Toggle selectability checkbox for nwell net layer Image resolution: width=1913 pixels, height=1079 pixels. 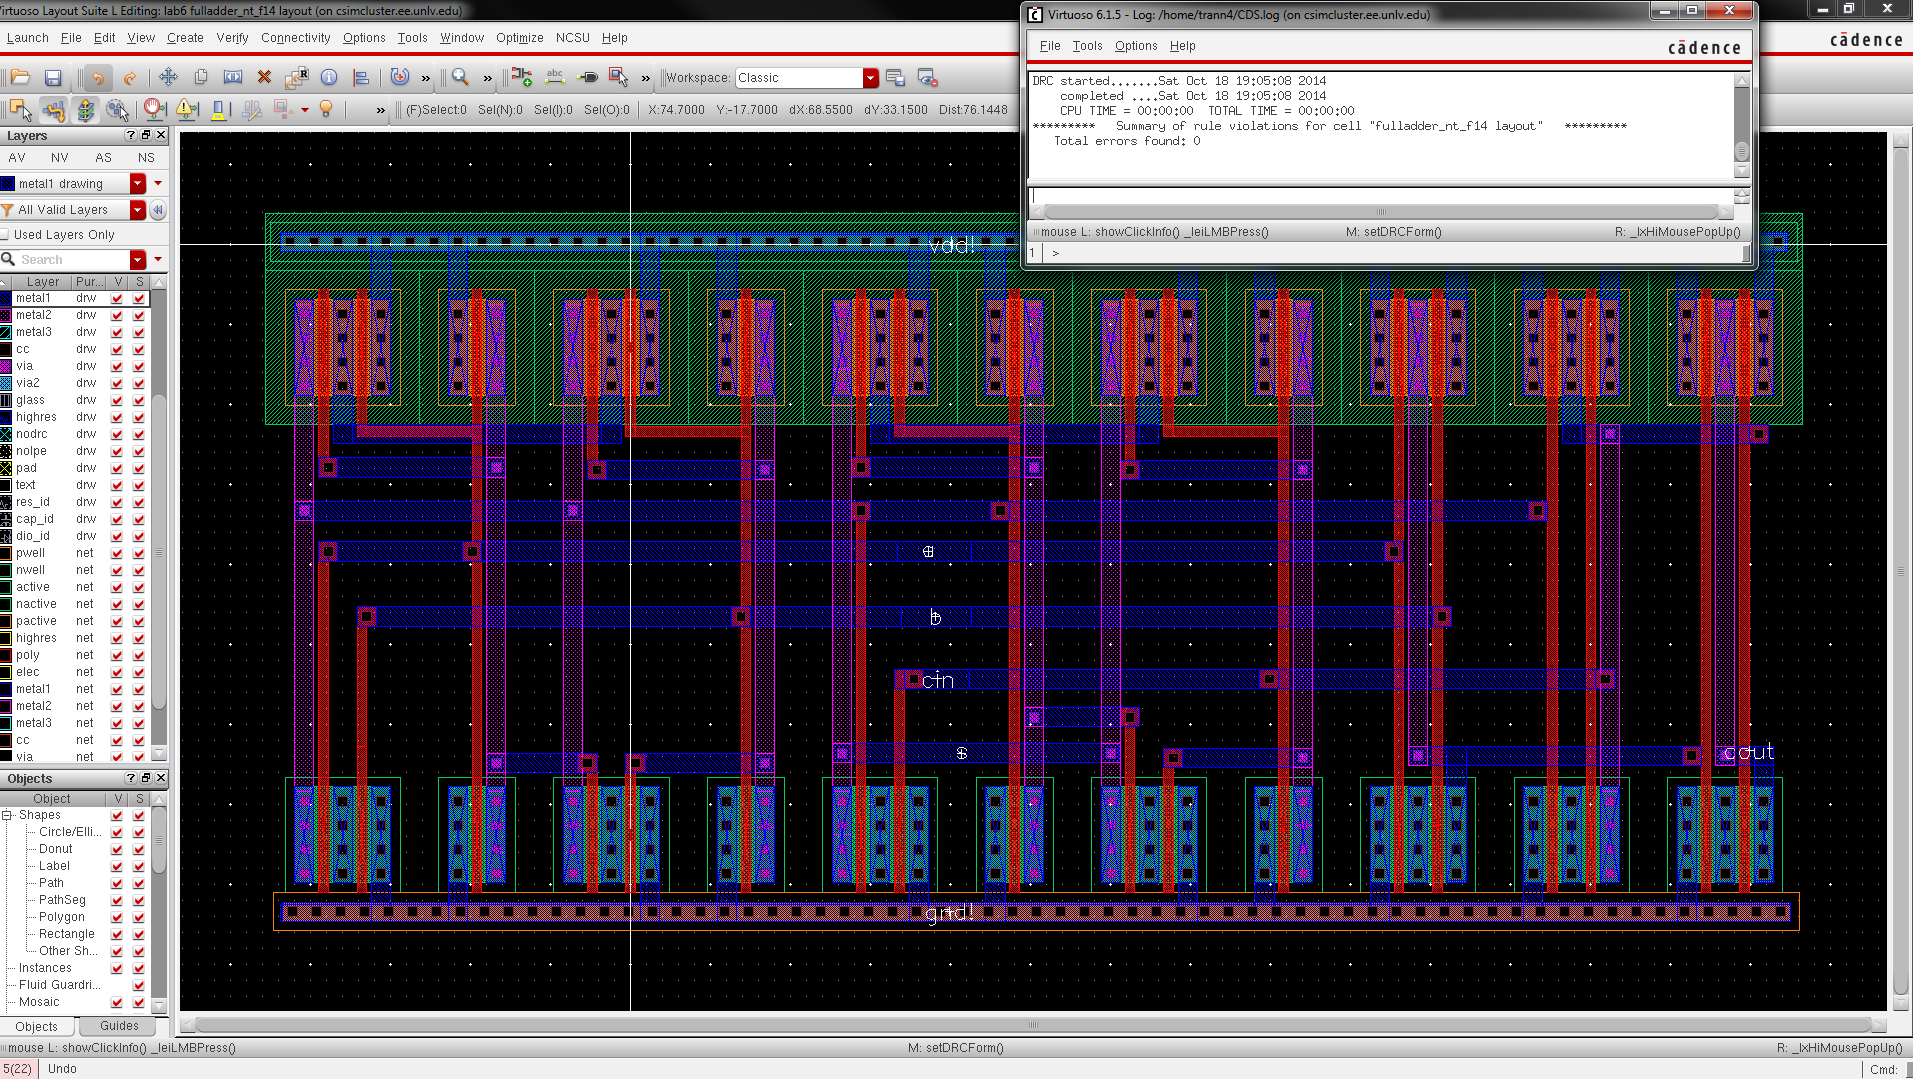[x=139, y=570]
